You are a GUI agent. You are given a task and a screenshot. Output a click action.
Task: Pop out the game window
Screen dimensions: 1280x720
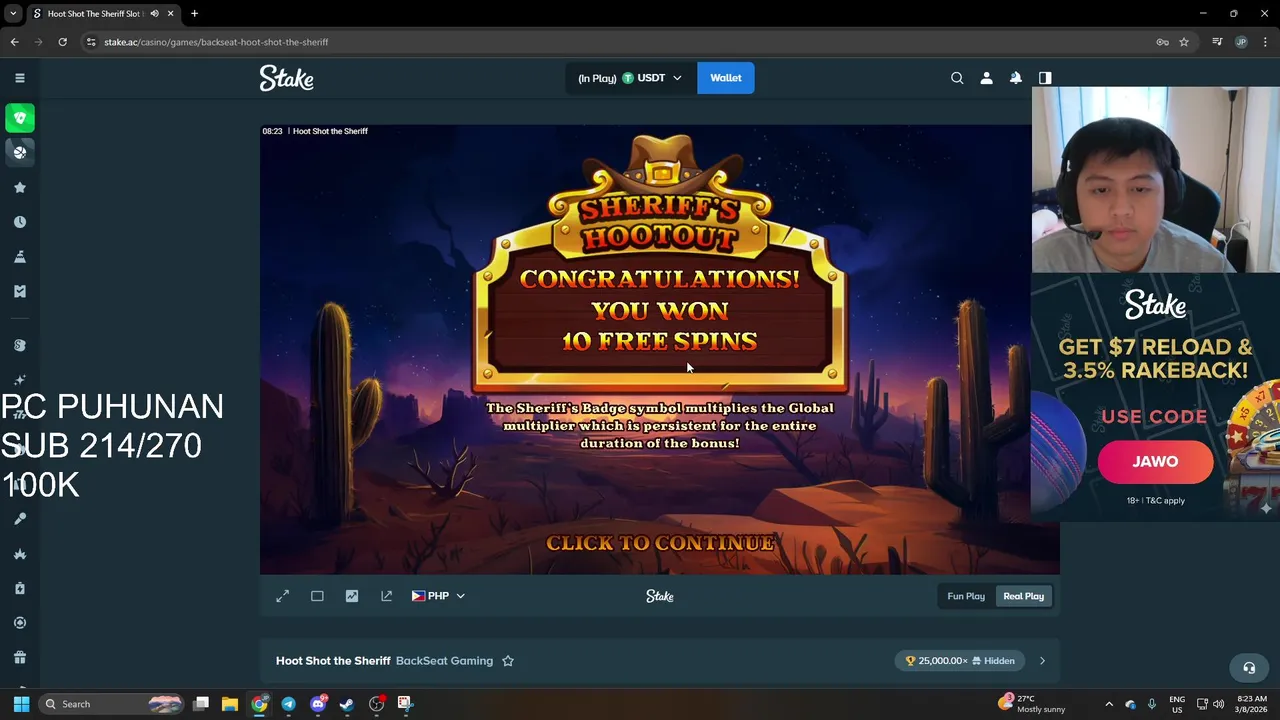pyautogui.click(x=386, y=596)
